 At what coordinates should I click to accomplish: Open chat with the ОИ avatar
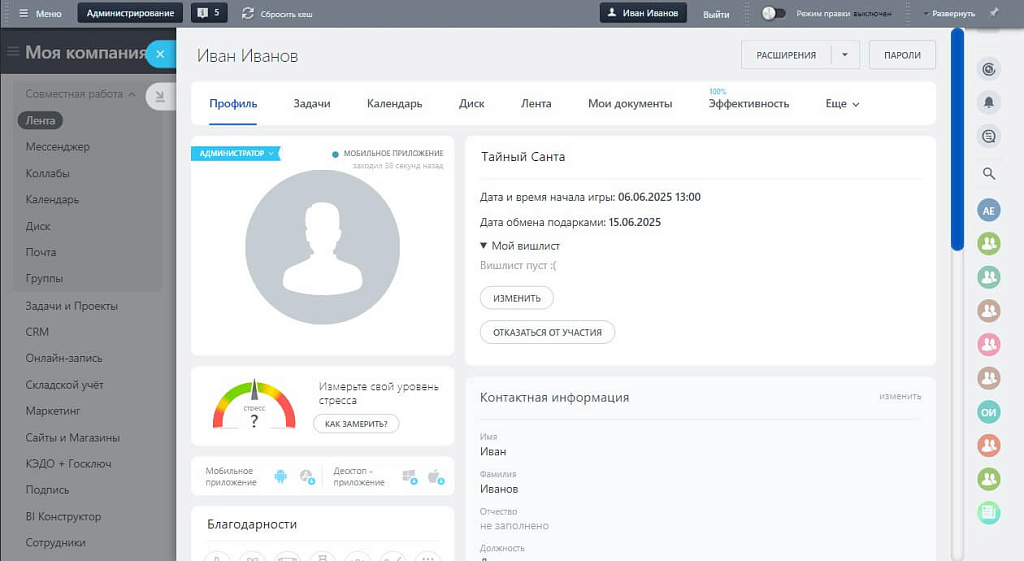[x=988, y=413]
